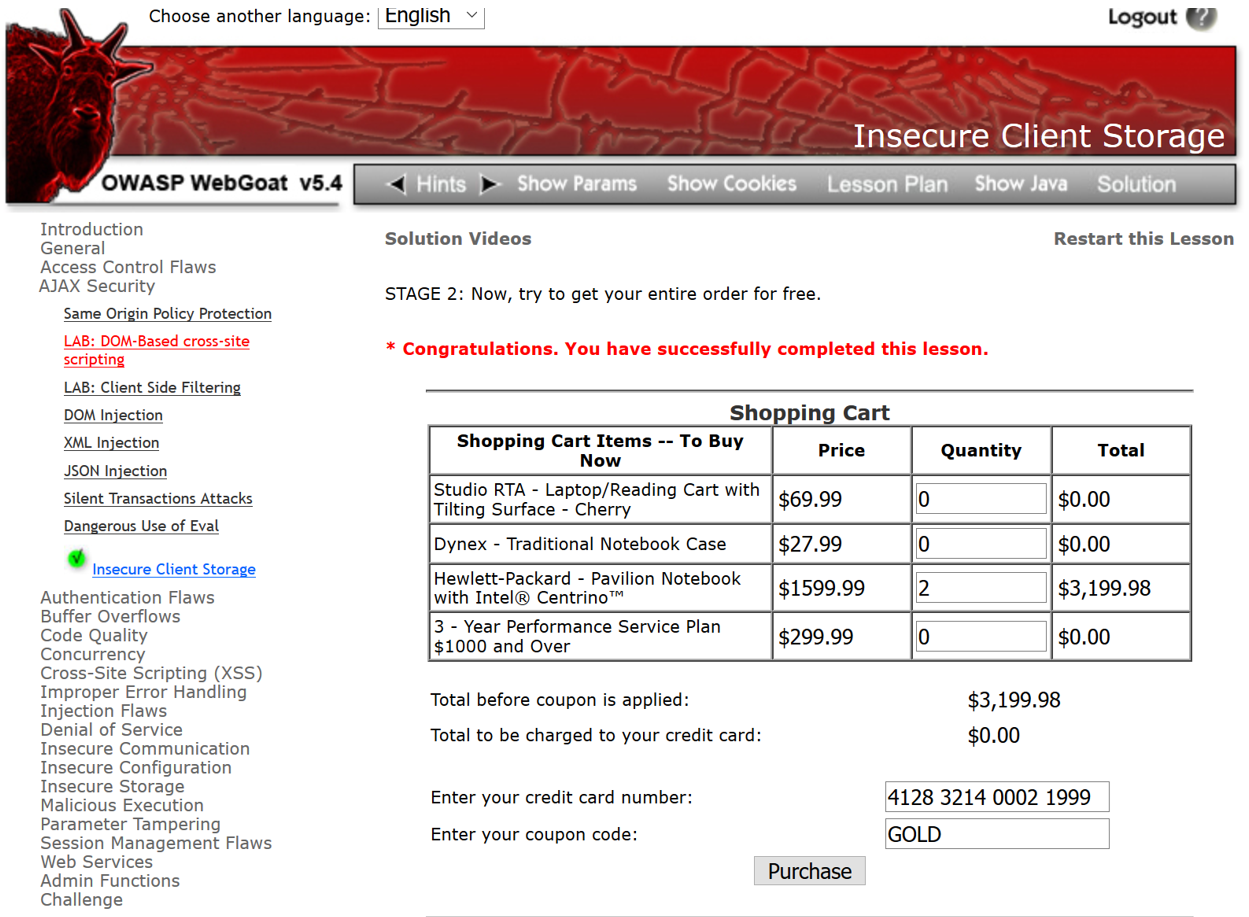Viewport: 1249px width, 917px height.
Task: Expand the General category
Action: click(73, 248)
